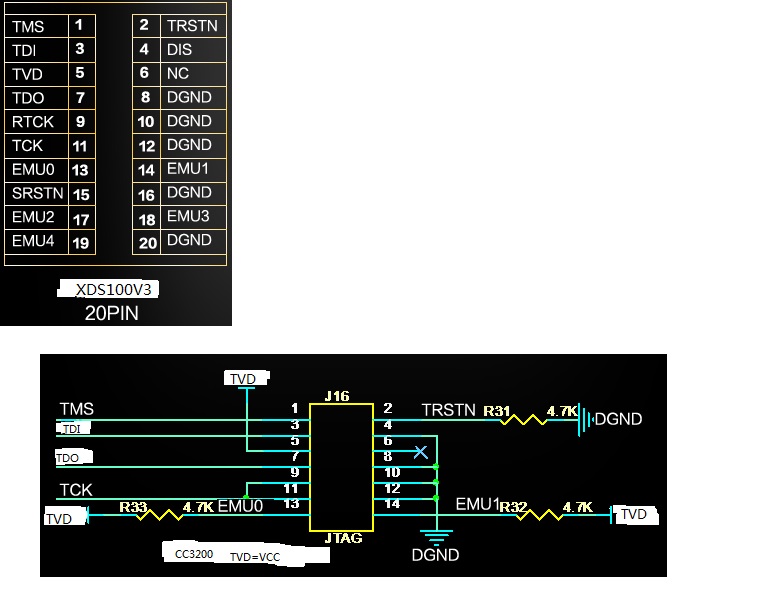Select the TRSTN cell in the pinout table
This screenshot has width=768, height=614.
(x=193, y=26)
